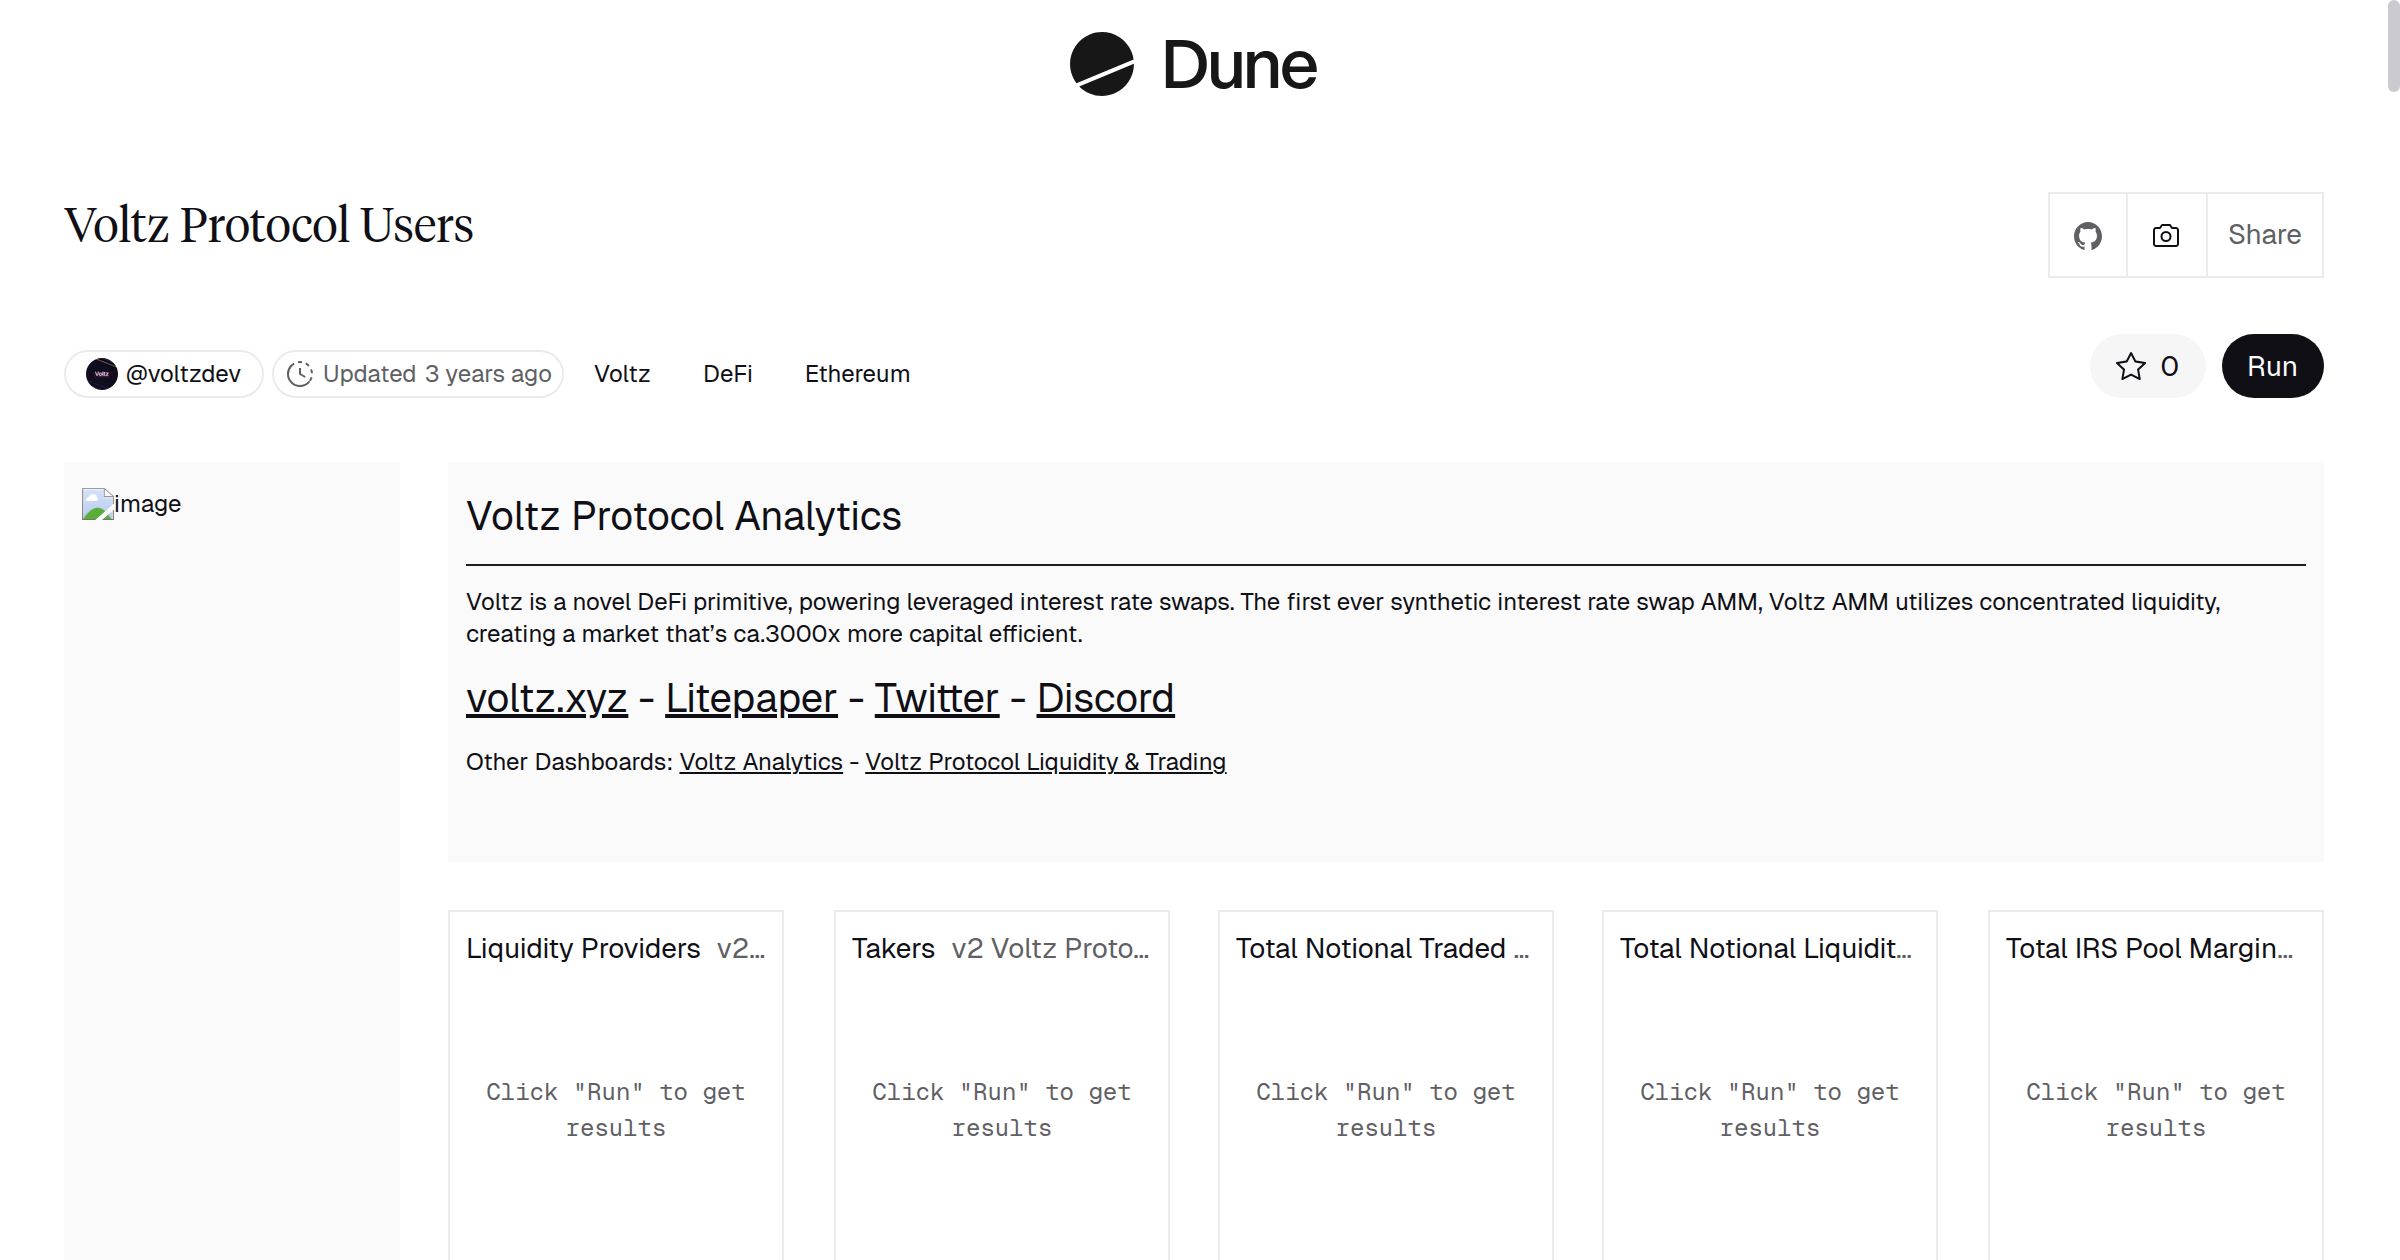
Task: Click the camera screenshot icon
Action: point(2165,236)
